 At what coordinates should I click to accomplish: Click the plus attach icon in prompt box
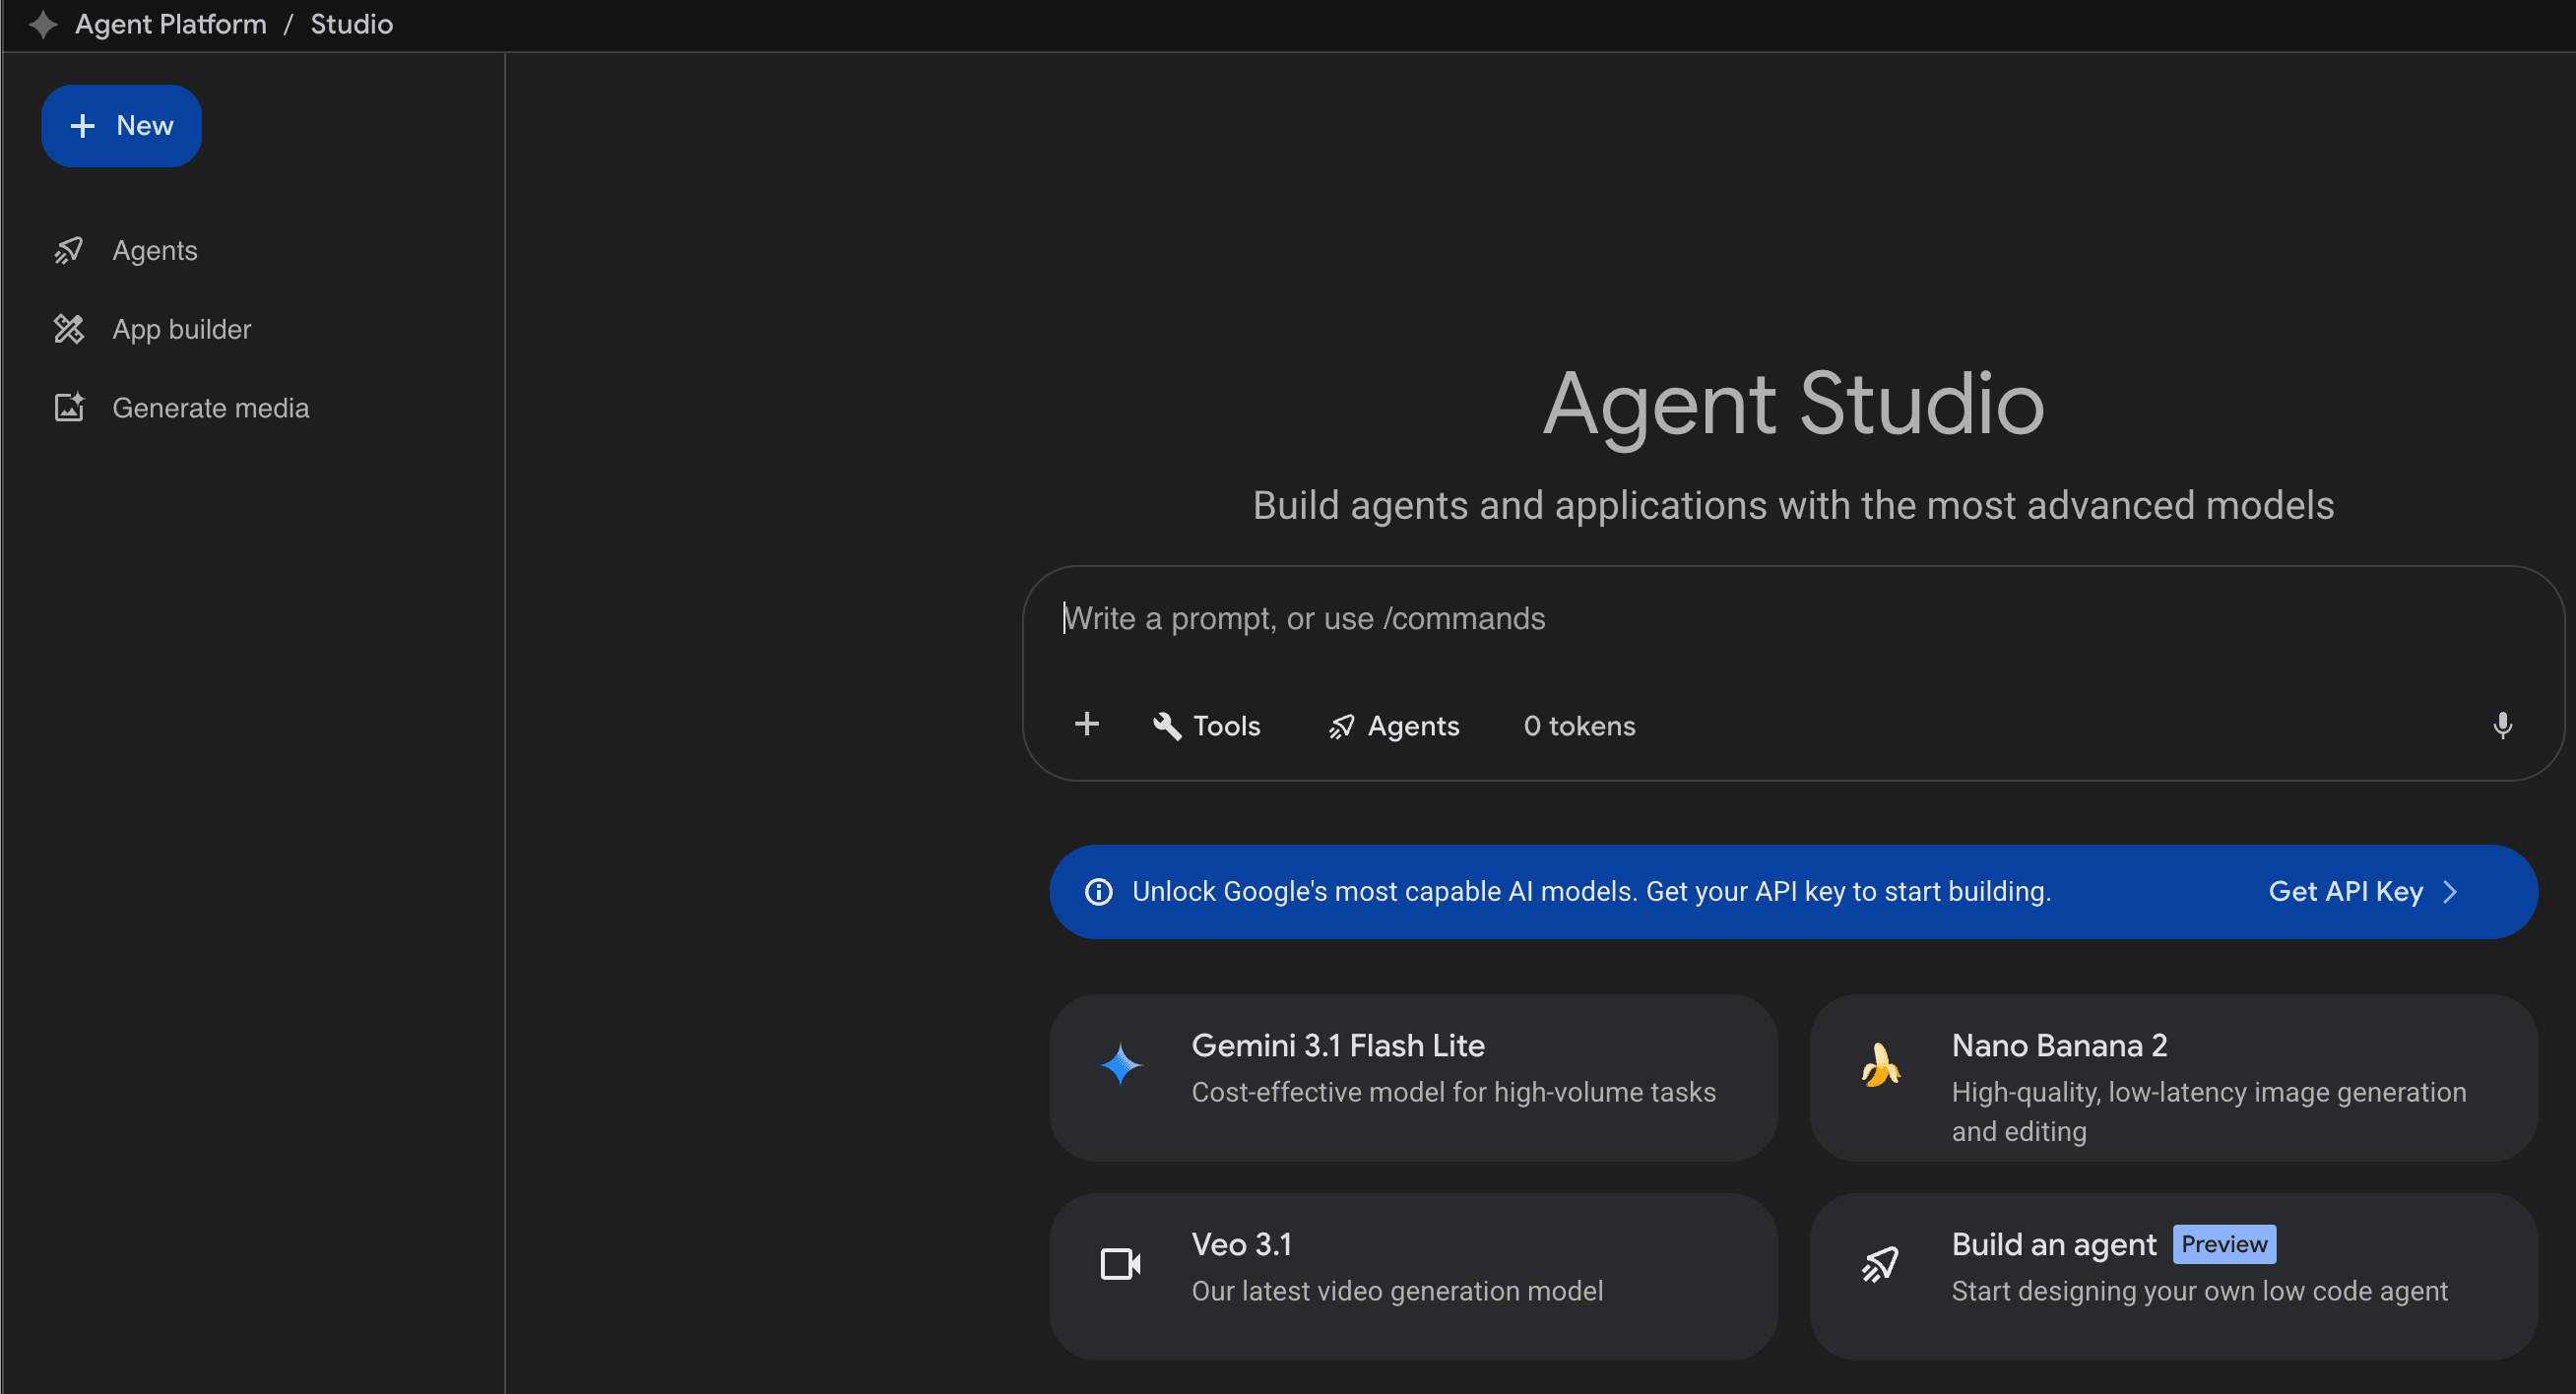(1087, 724)
